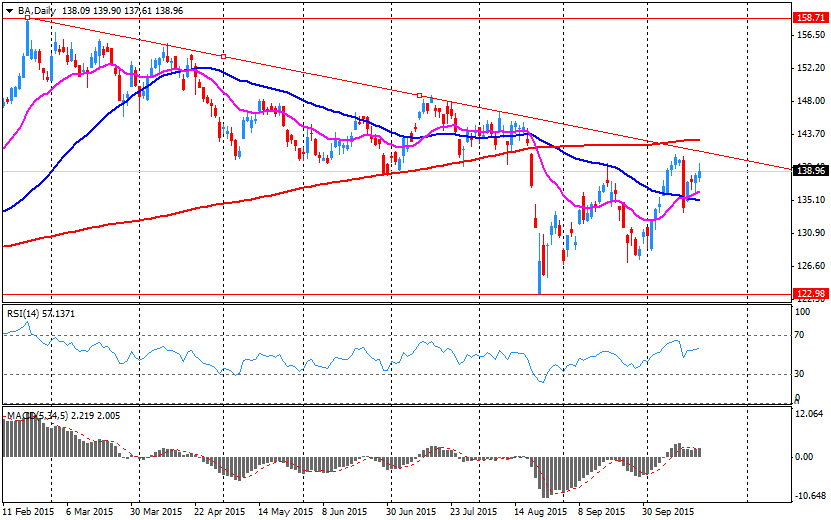The height and width of the screenshot is (520, 831).
Task: Select the OHLC values 138.09 139.90 137.61 138.96
Action: [x=122, y=11]
